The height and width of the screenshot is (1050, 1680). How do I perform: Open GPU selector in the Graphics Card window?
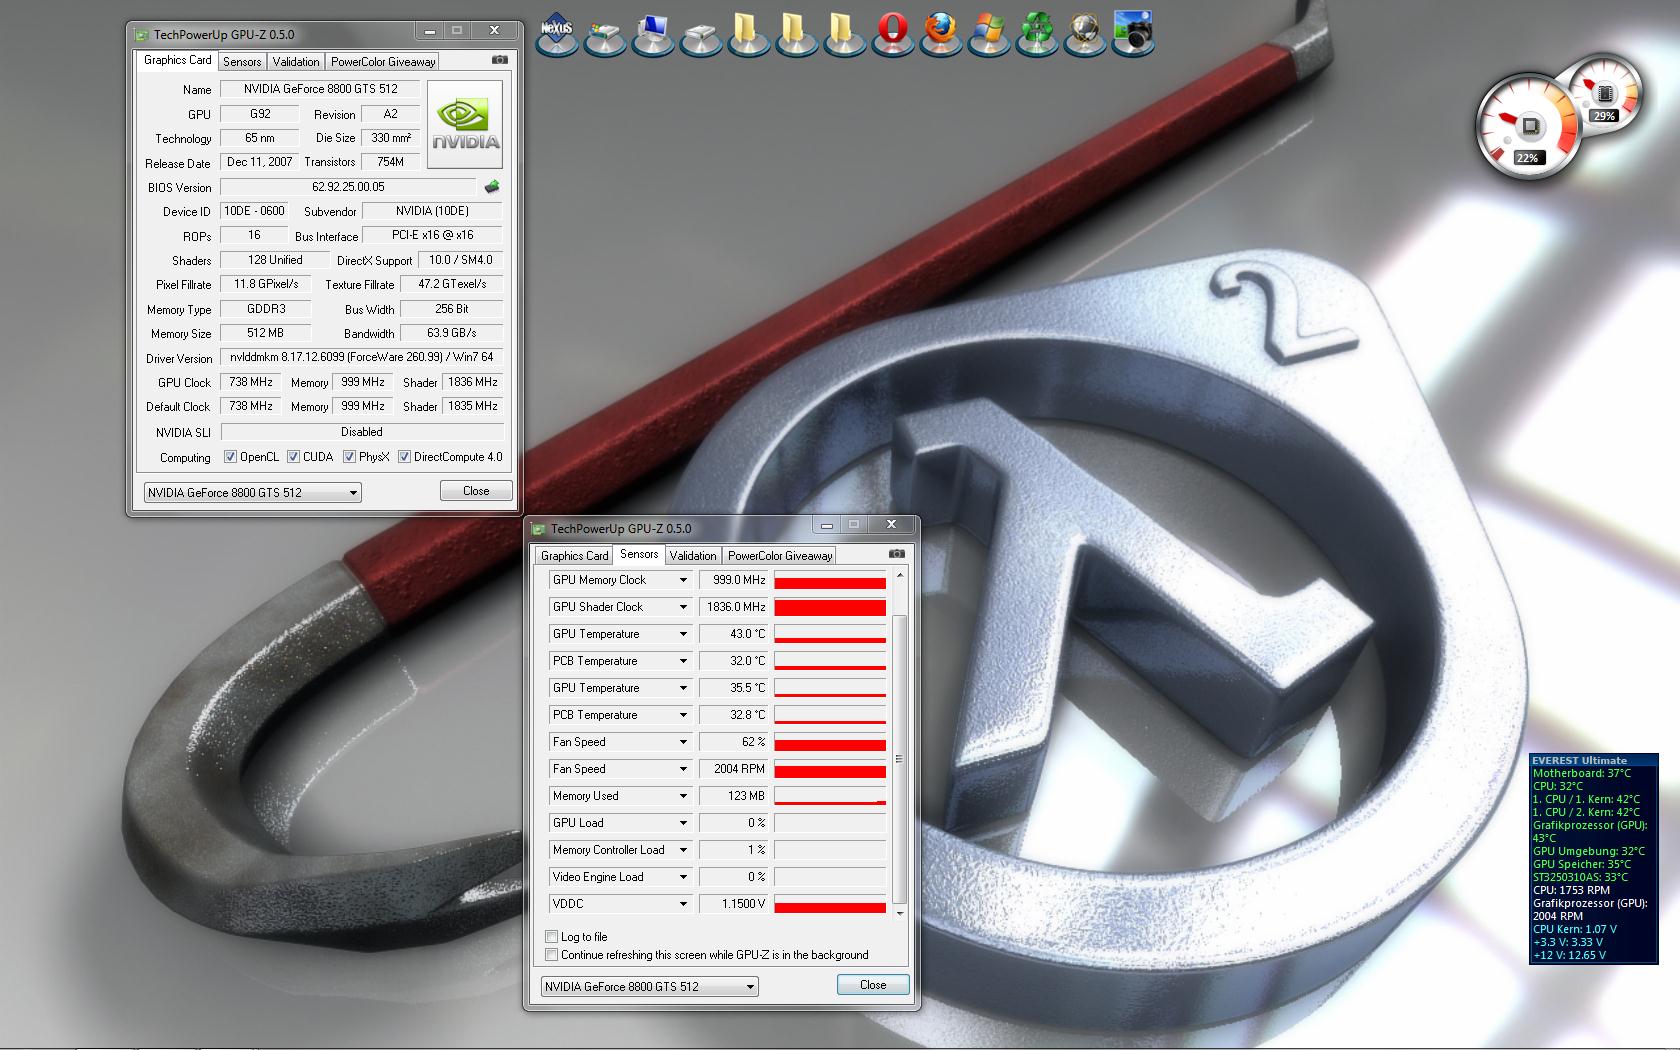253,493
